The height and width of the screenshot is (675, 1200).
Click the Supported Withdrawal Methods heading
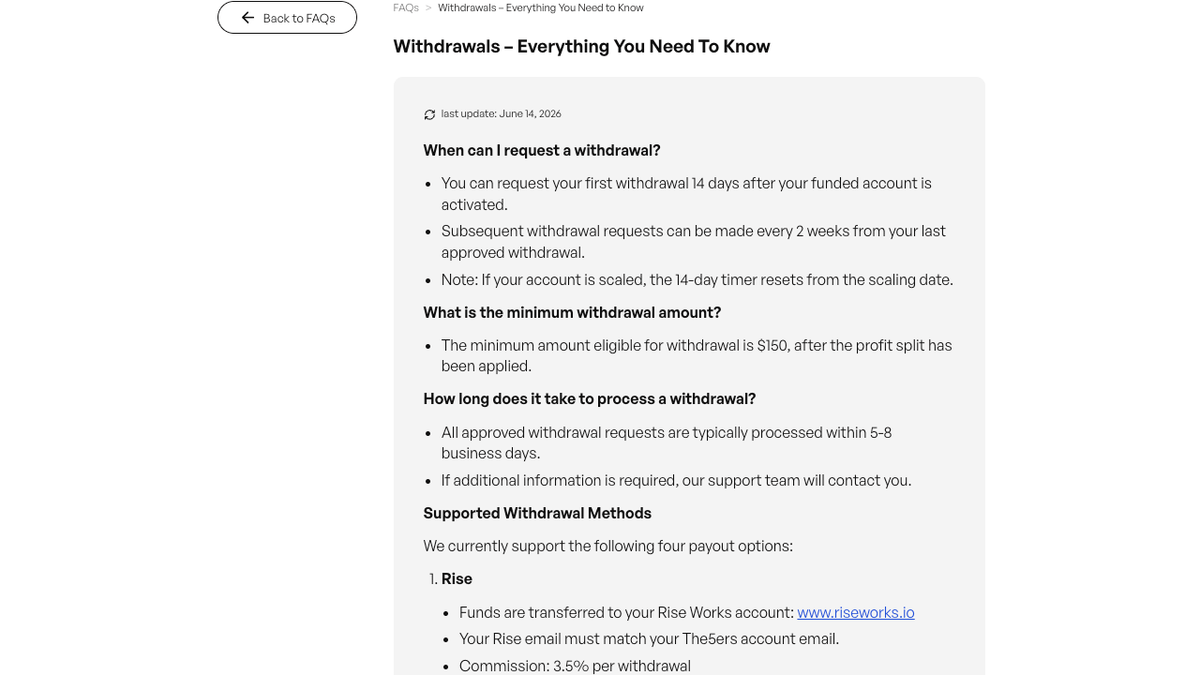click(x=537, y=513)
